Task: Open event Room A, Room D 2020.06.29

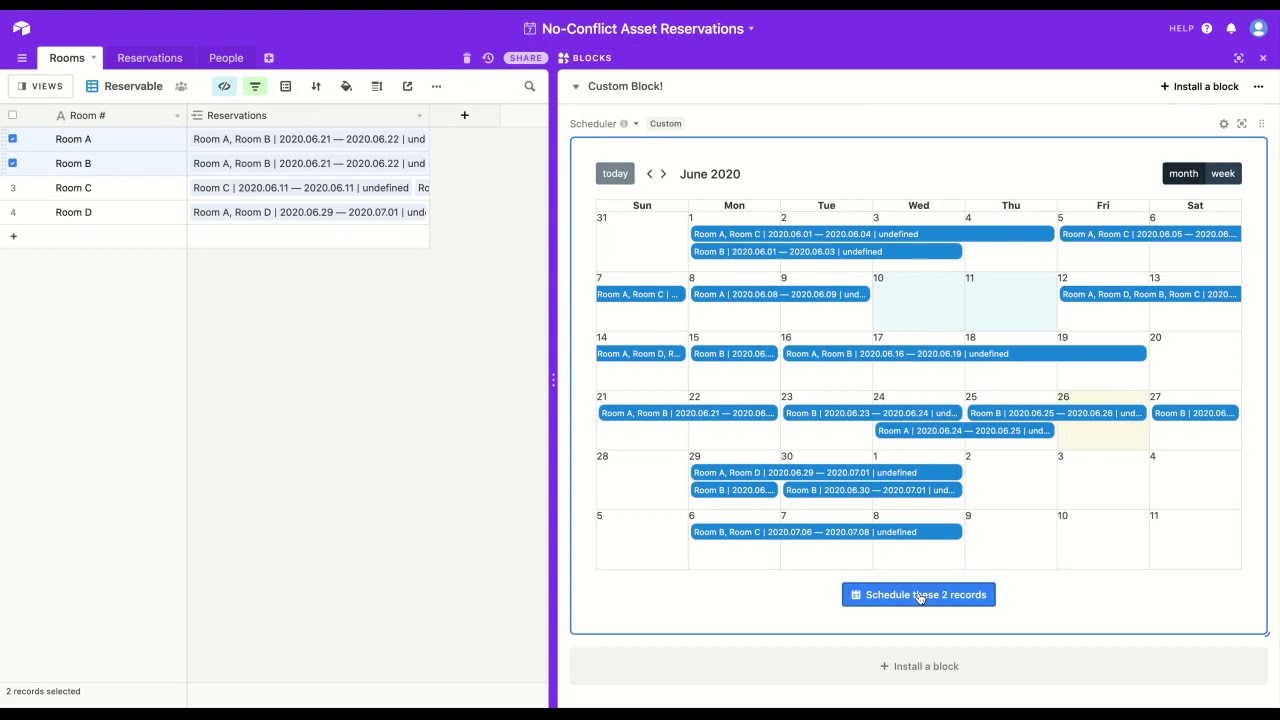Action: pos(826,473)
